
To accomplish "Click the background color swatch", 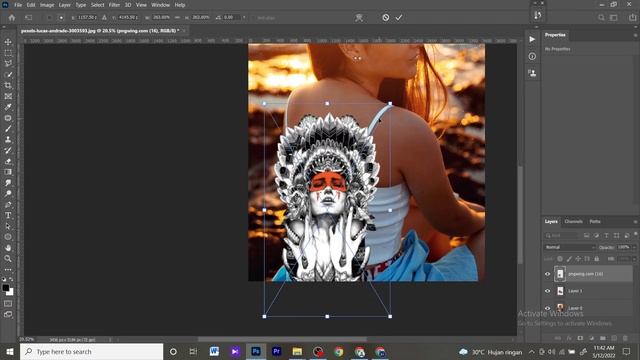I will [x=11, y=292].
